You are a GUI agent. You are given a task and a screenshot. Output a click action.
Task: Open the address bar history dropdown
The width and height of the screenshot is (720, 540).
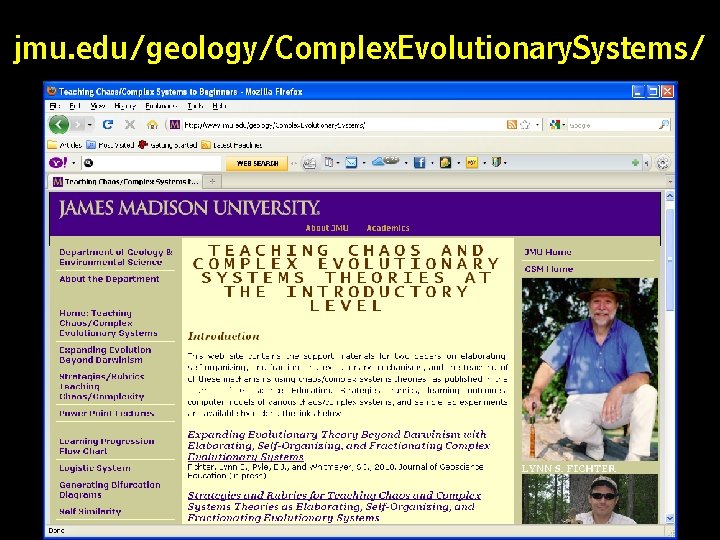coord(537,125)
